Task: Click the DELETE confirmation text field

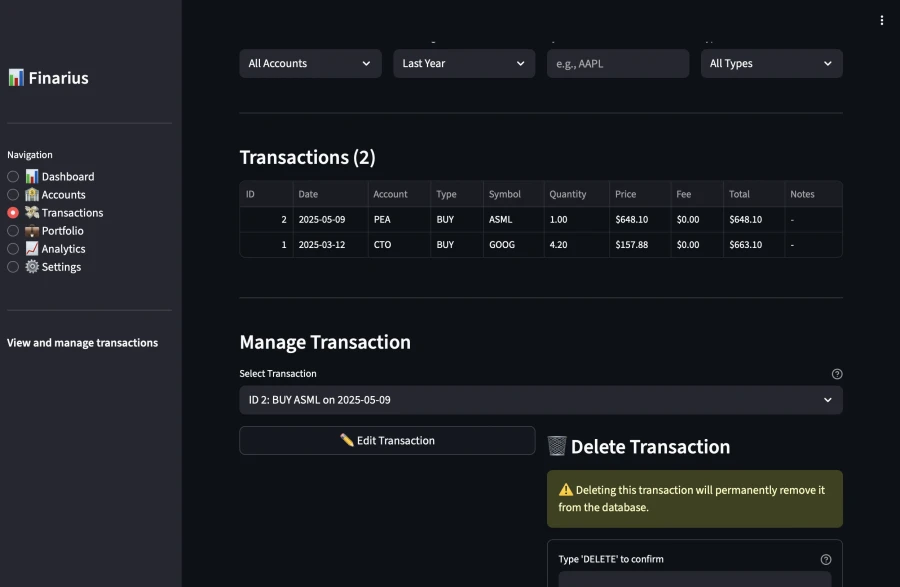Action: pos(695,580)
